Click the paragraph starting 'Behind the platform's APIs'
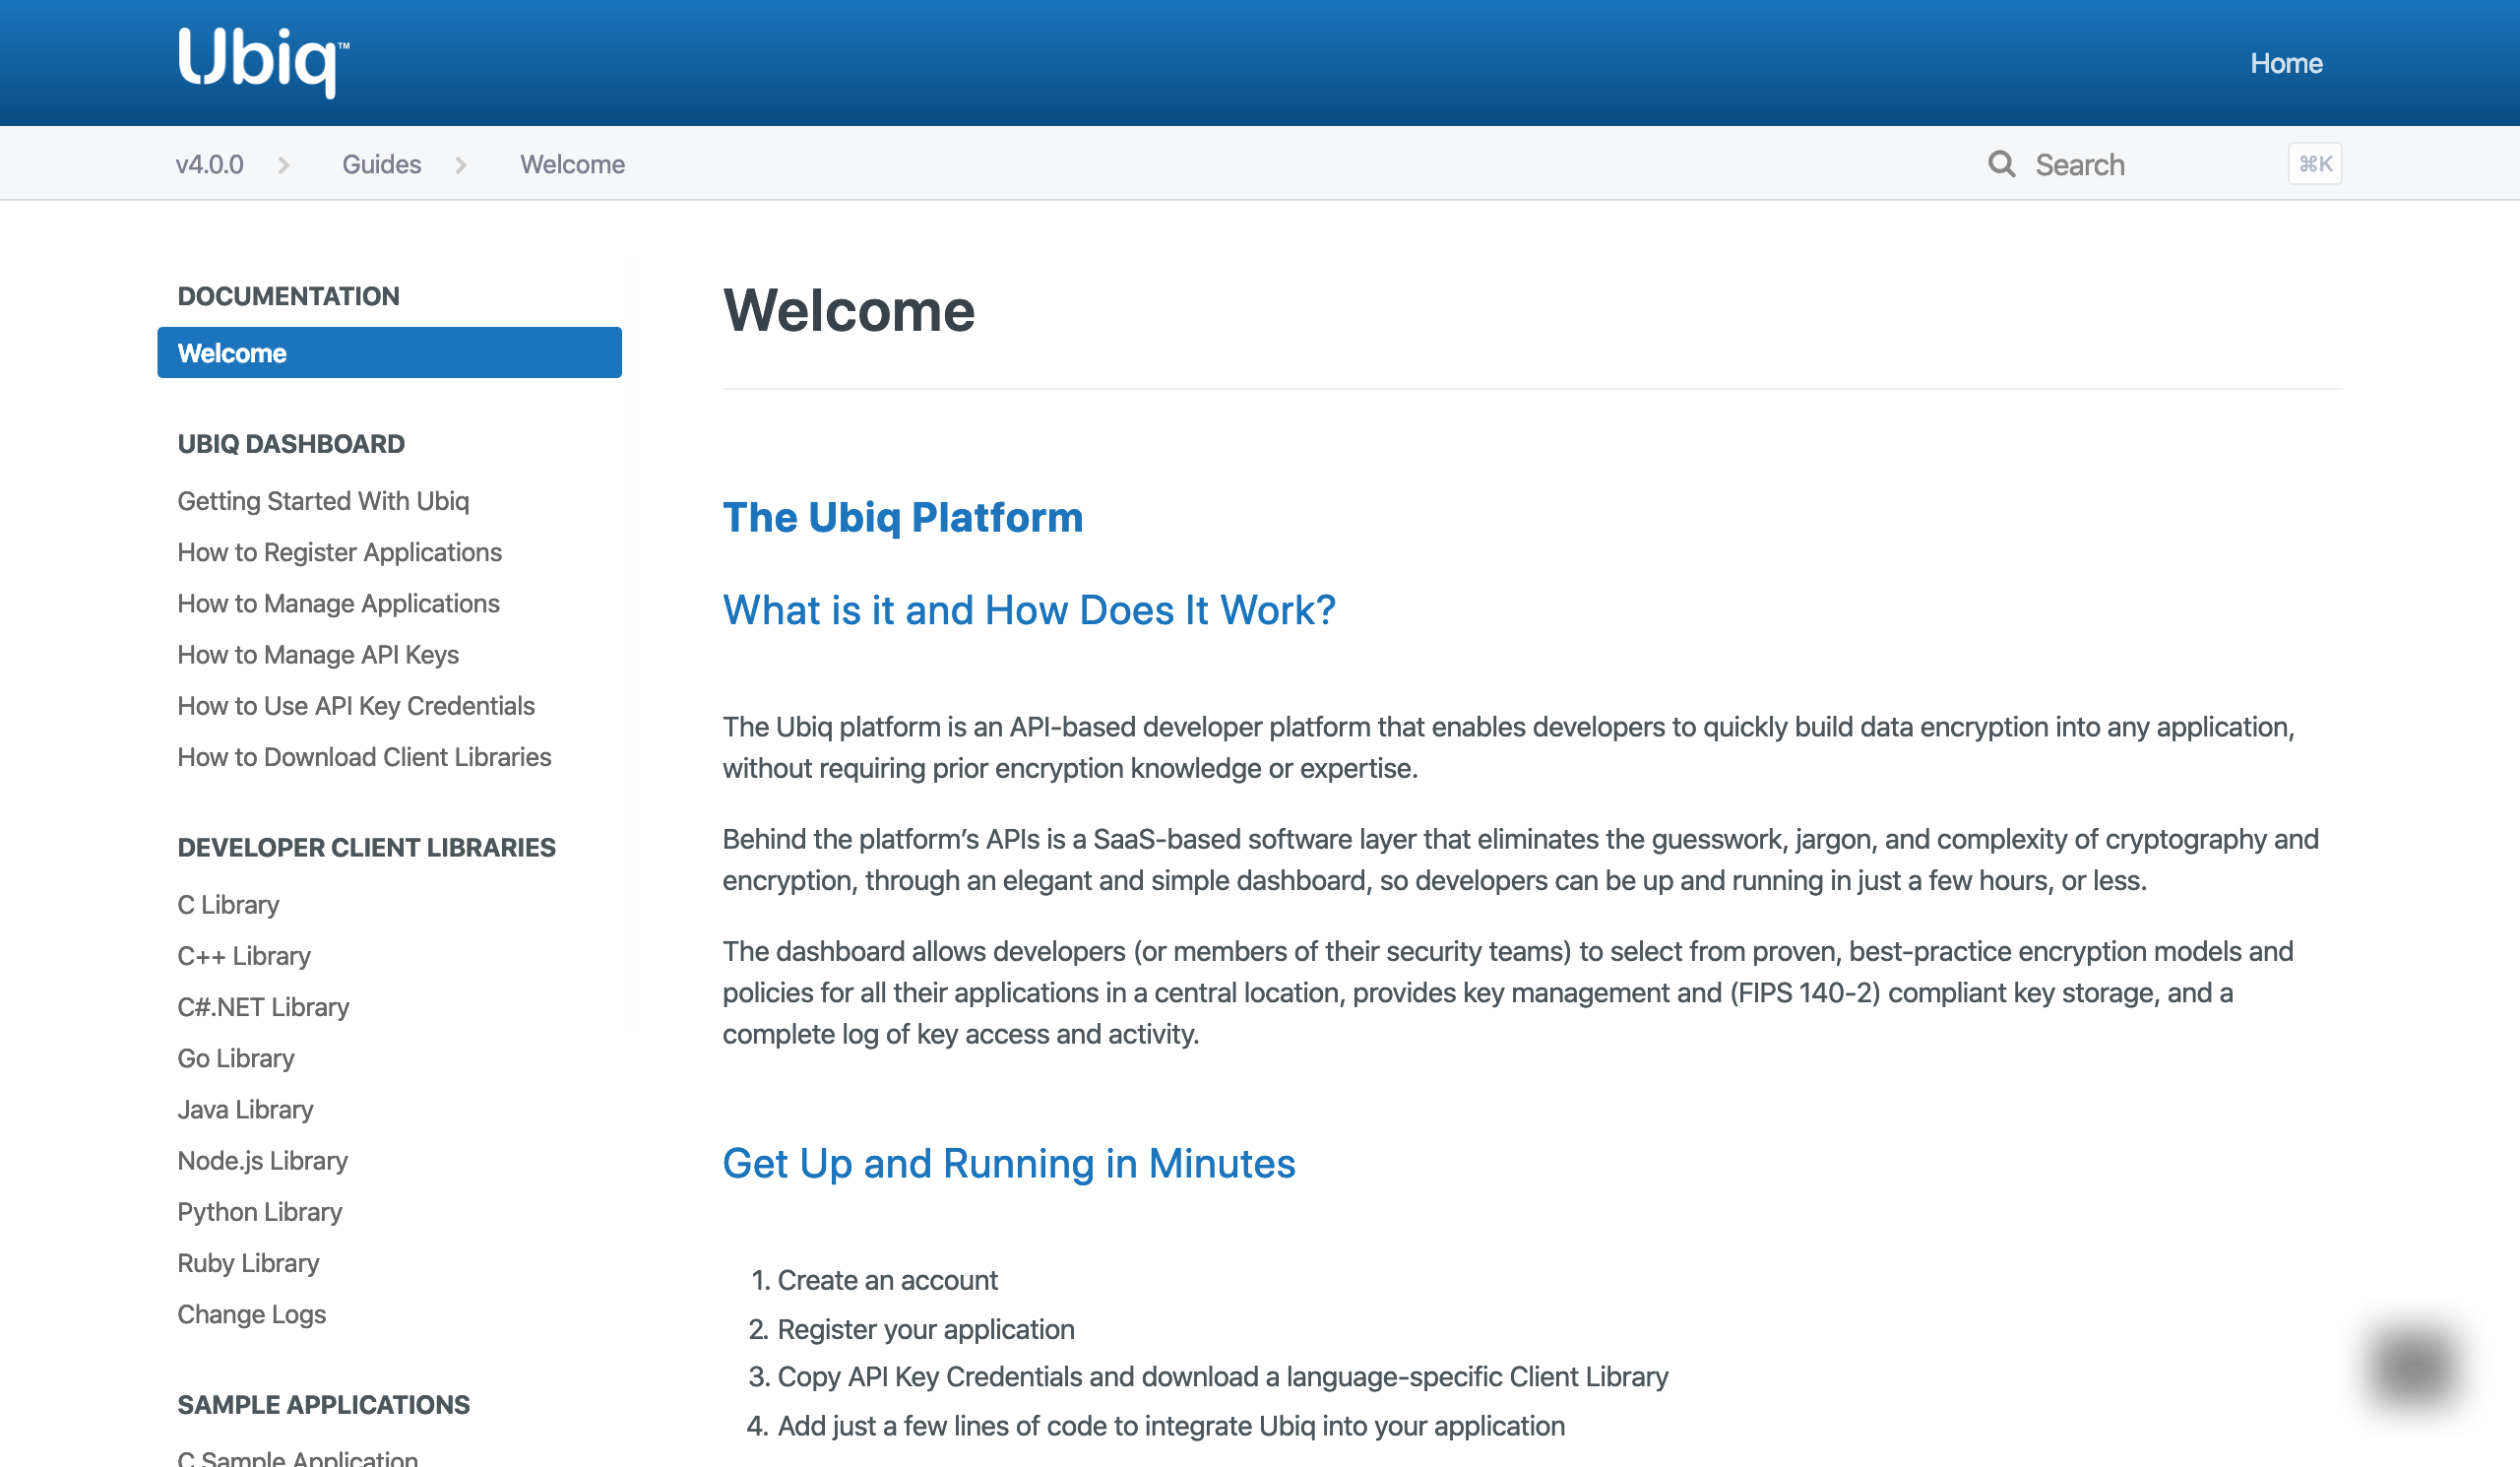2520x1467 pixels. click(1521, 859)
